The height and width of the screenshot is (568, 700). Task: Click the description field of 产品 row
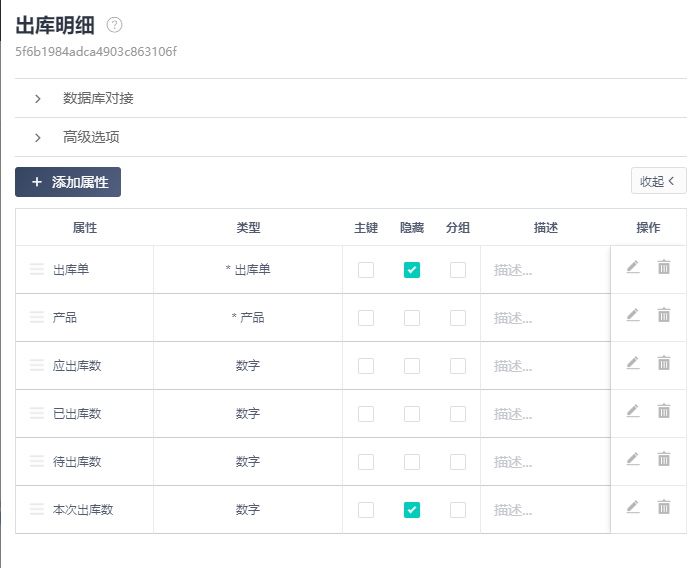click(545, 318)
